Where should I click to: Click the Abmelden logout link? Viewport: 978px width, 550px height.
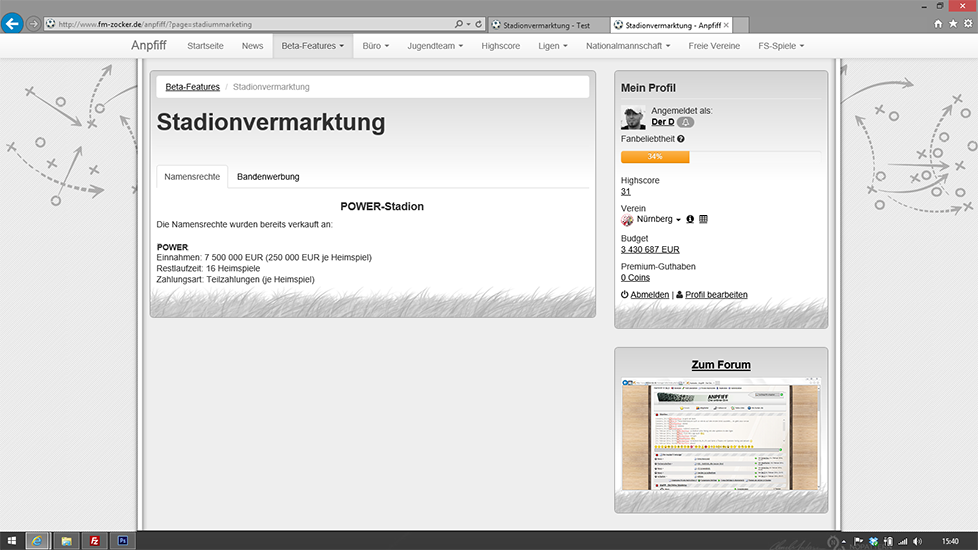tap(649, 295)
